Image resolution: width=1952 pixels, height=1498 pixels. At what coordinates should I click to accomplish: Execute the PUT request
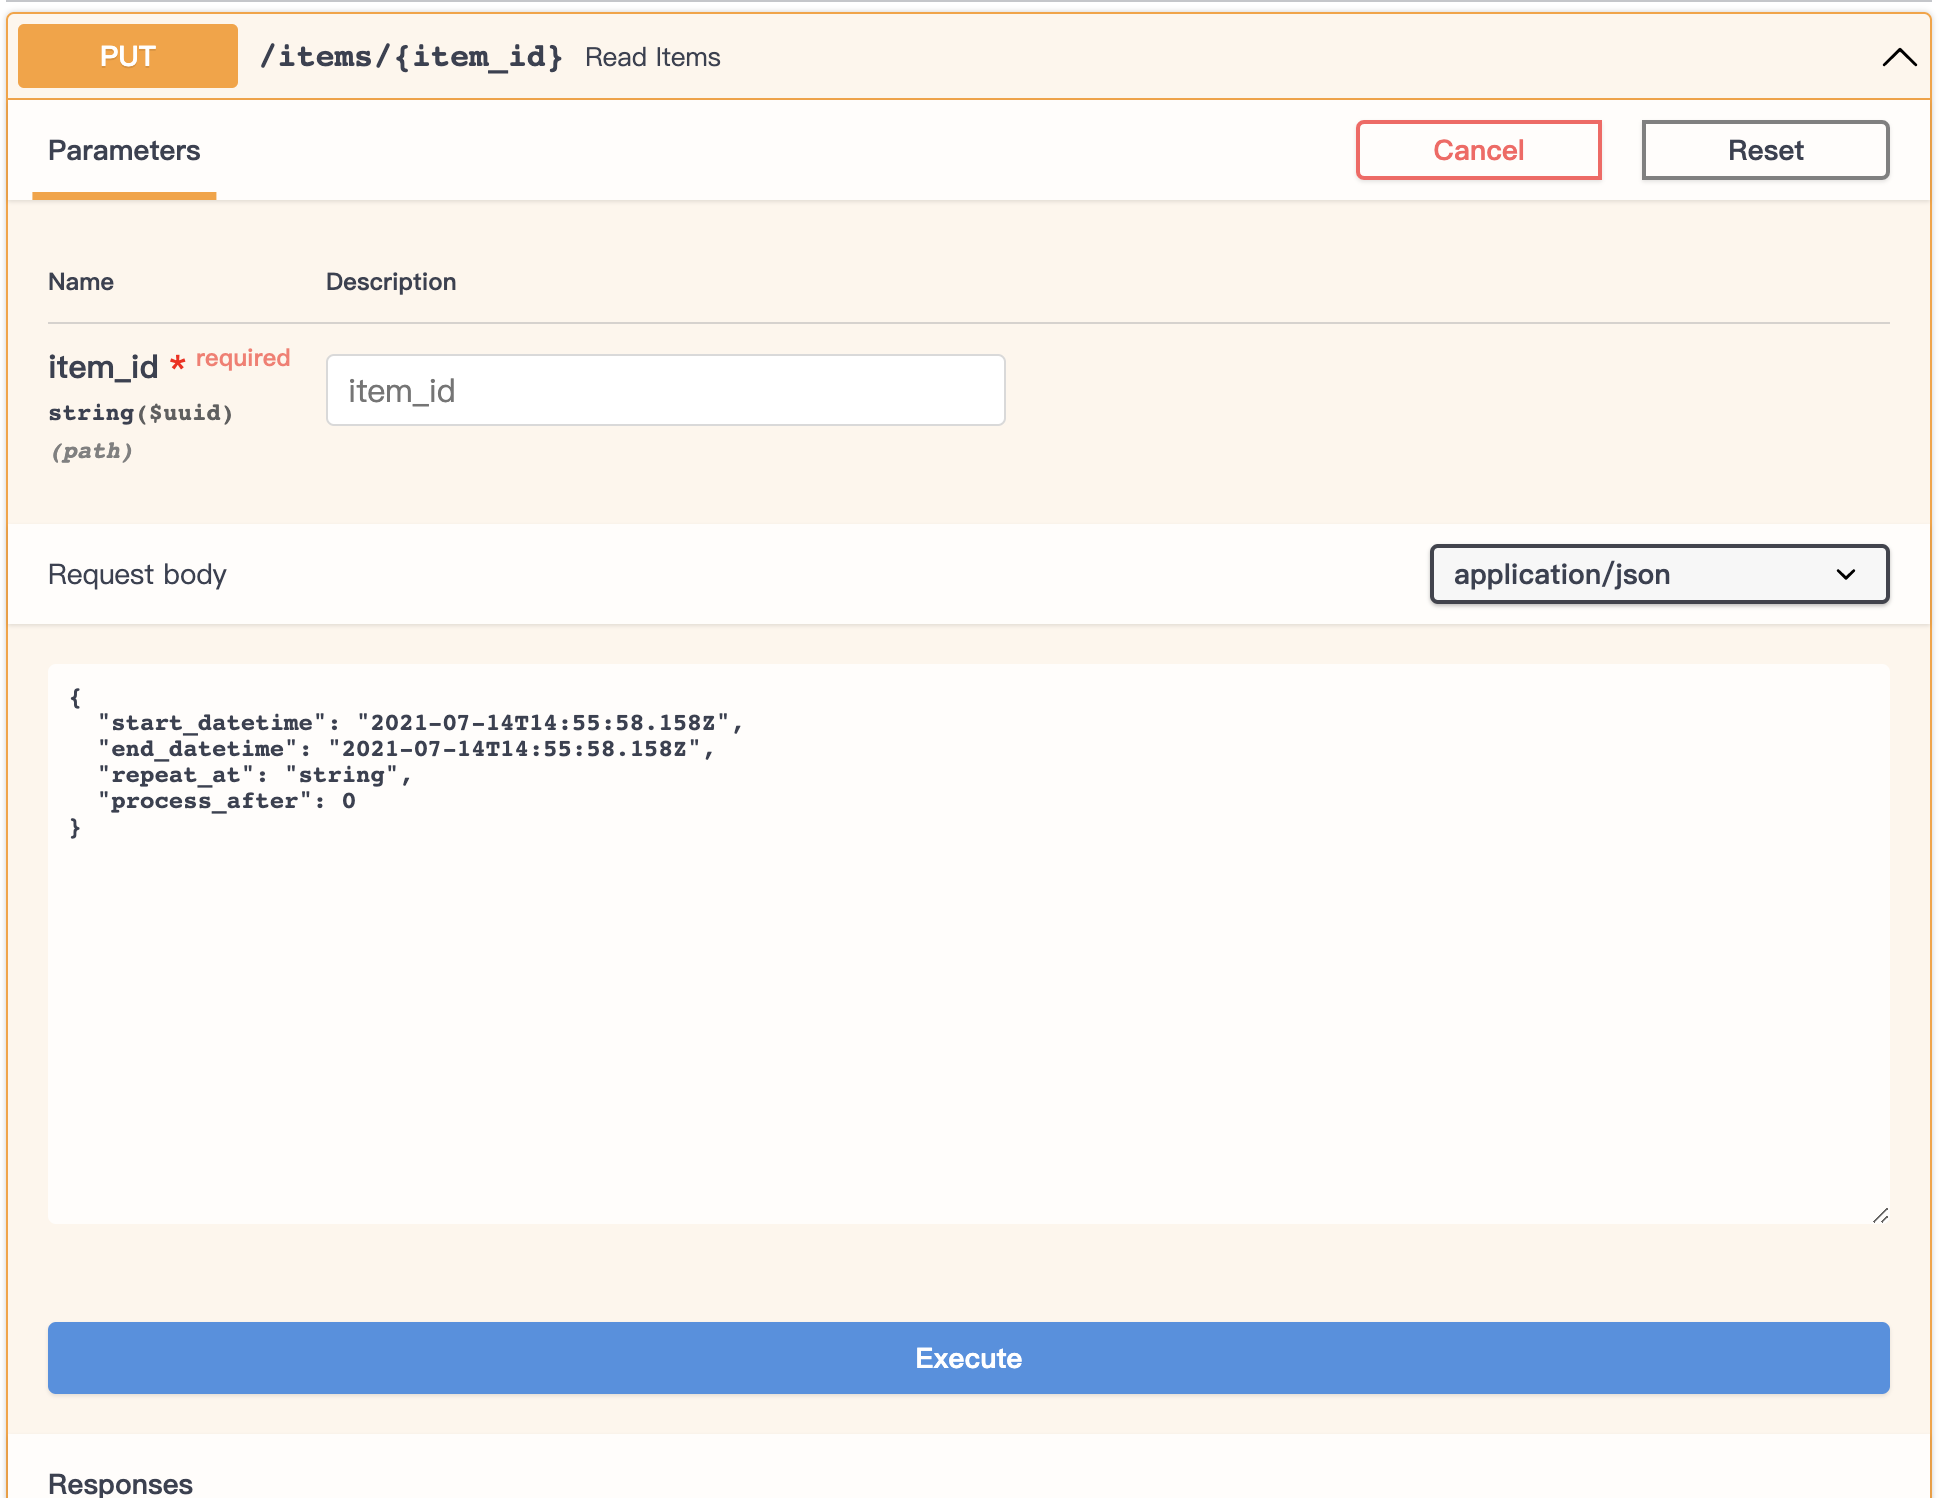coord(968,1358)
